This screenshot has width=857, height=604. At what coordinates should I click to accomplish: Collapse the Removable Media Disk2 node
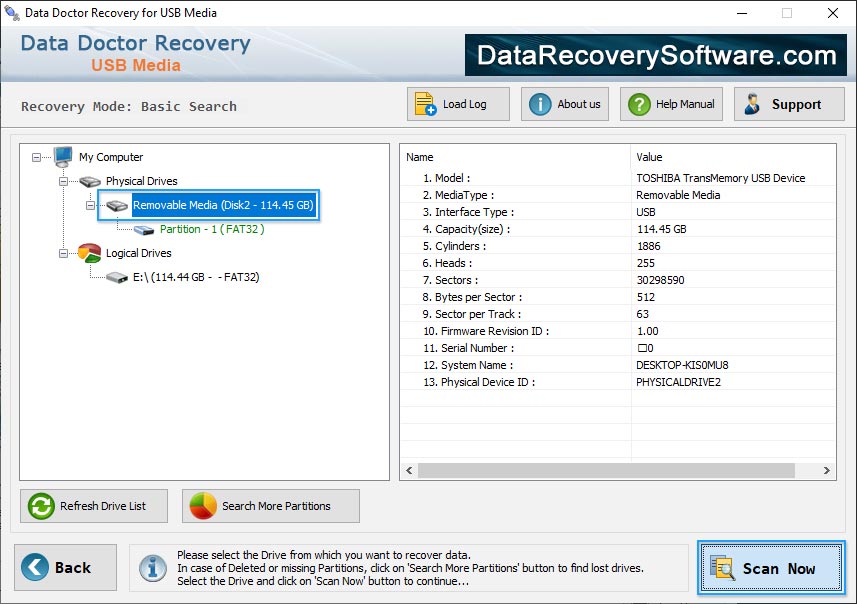[91, 205]
